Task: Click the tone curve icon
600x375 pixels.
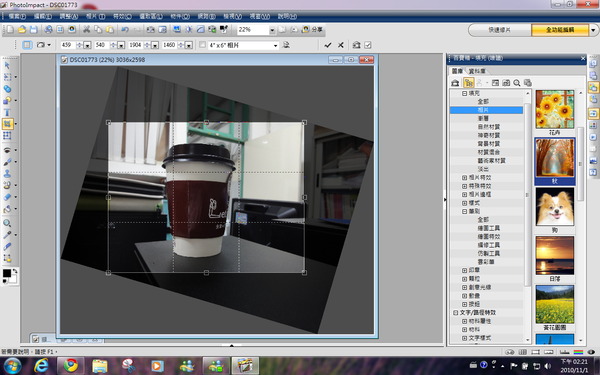Action: pyautogui.click(x=201, y=29)
